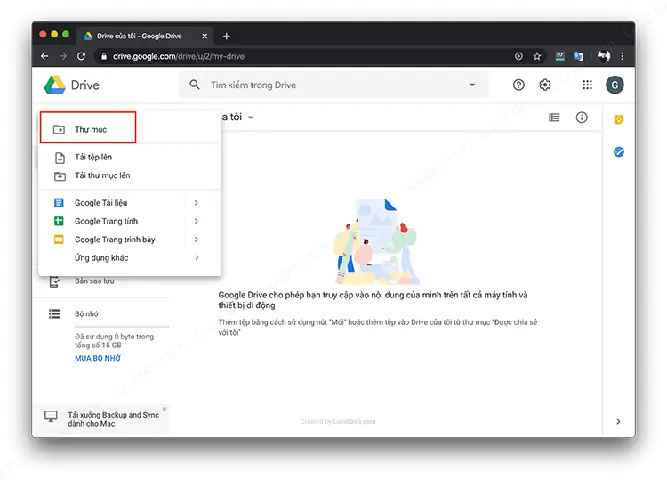The image size is (667, 480).
Task: Close the Drive browser tab
Action: point(205,36)
